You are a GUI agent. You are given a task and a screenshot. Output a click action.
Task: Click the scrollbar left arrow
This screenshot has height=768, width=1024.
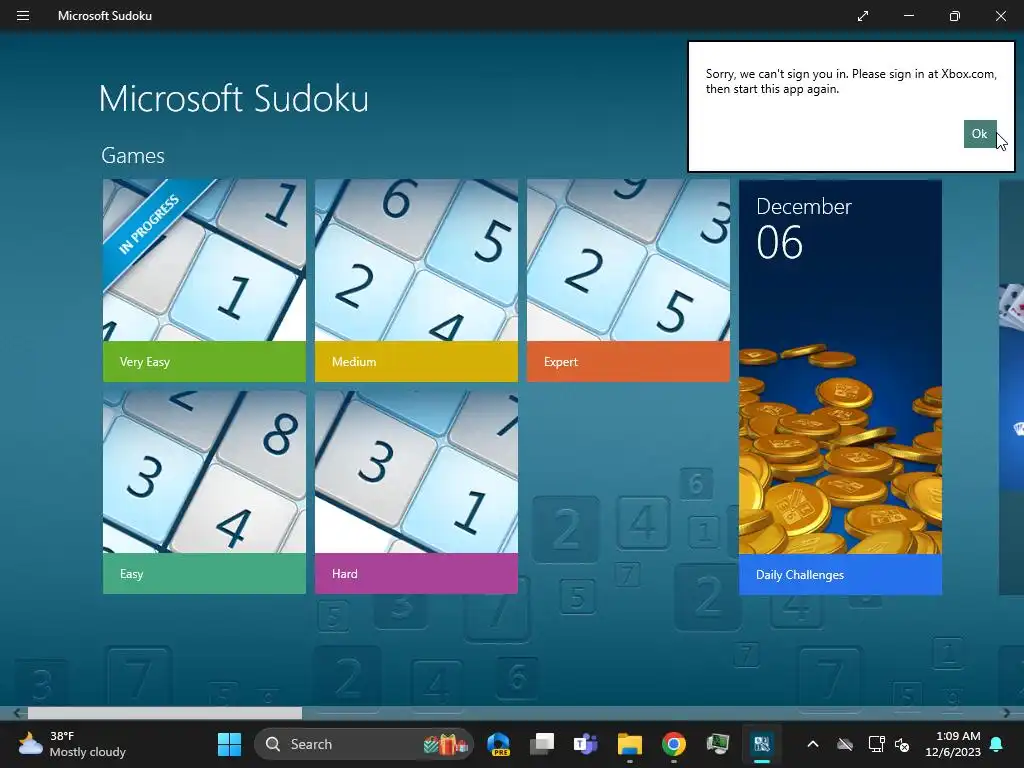[x=18, y=712]
